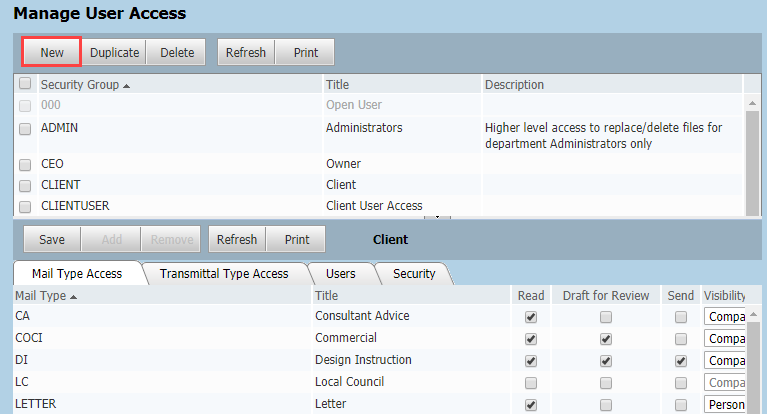Click the New button in top toolbar

point(52,52)
